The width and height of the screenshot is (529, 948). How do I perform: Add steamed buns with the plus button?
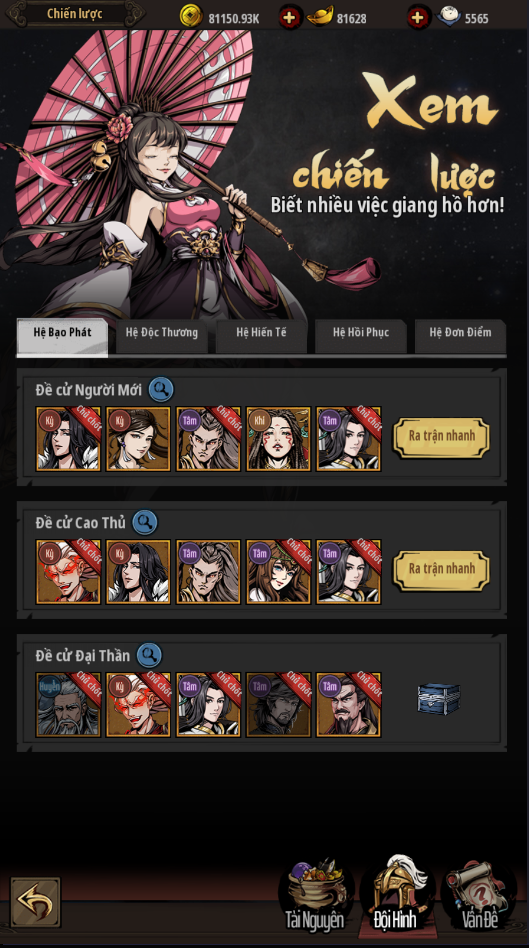point(418,18)
